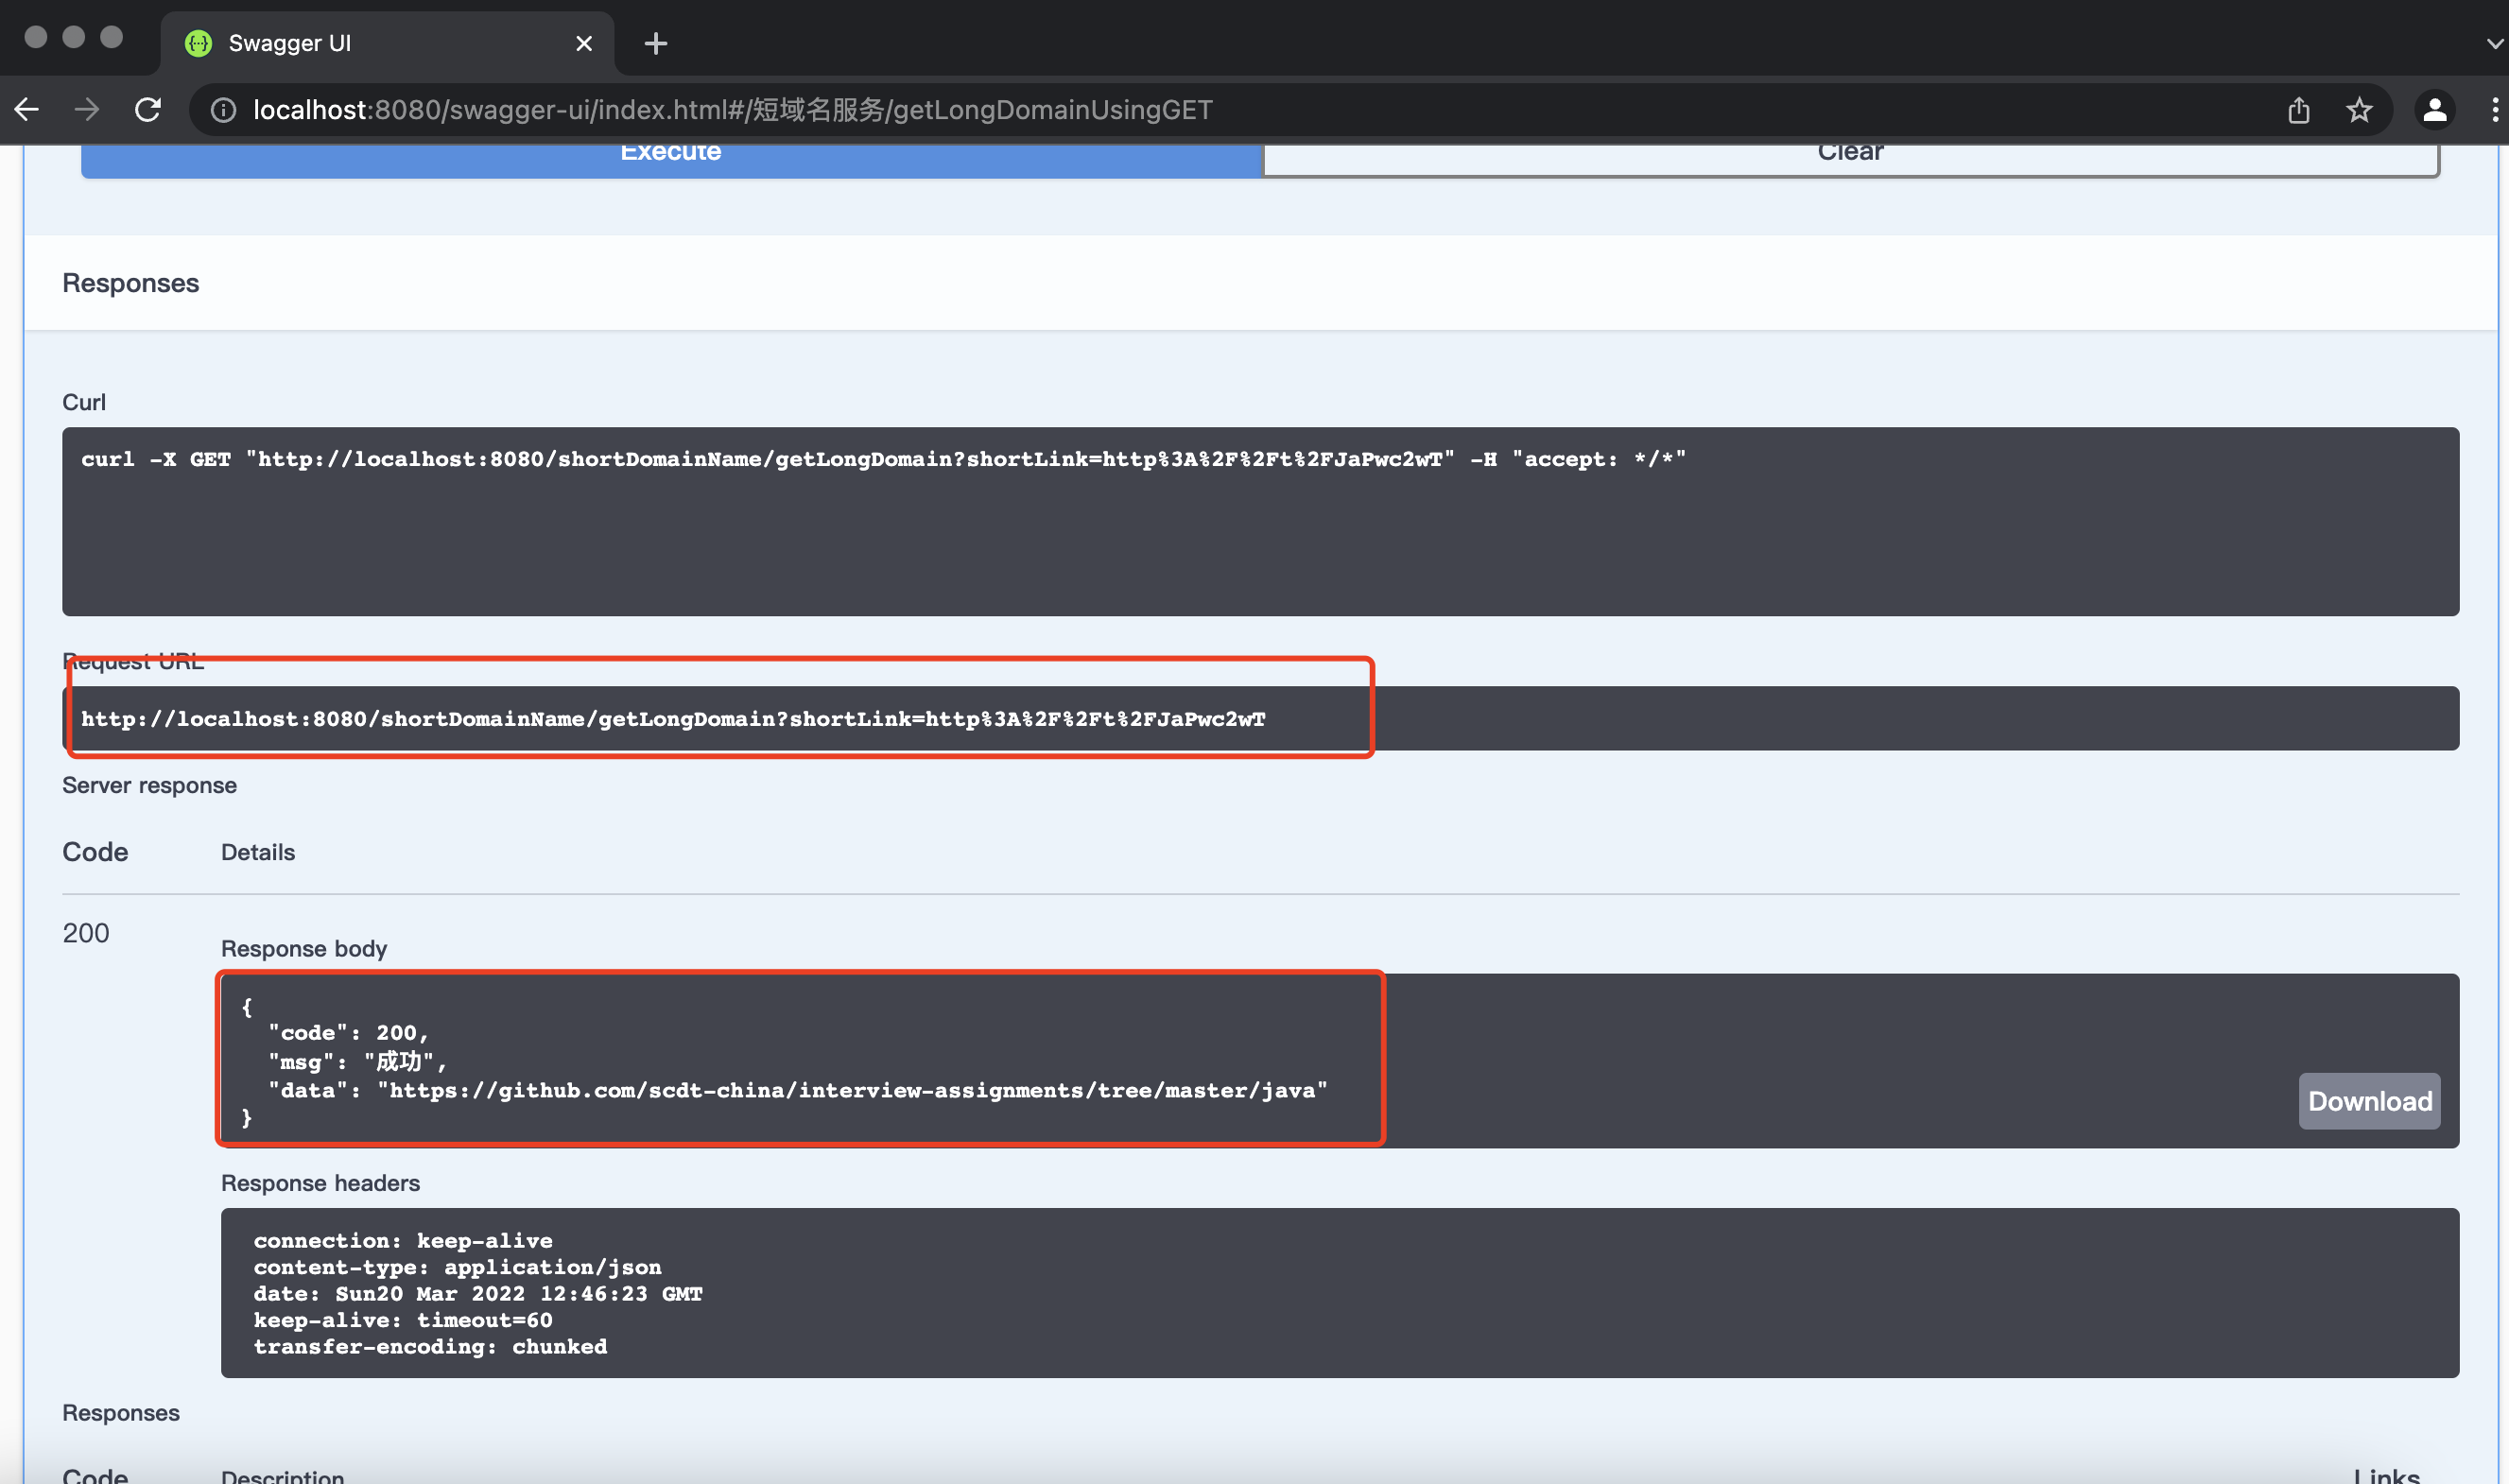The image size is (2509, 1484).
Task: Open the Chrome three-dot menu
Action: pyautogui.click(x=2495, y=110)
